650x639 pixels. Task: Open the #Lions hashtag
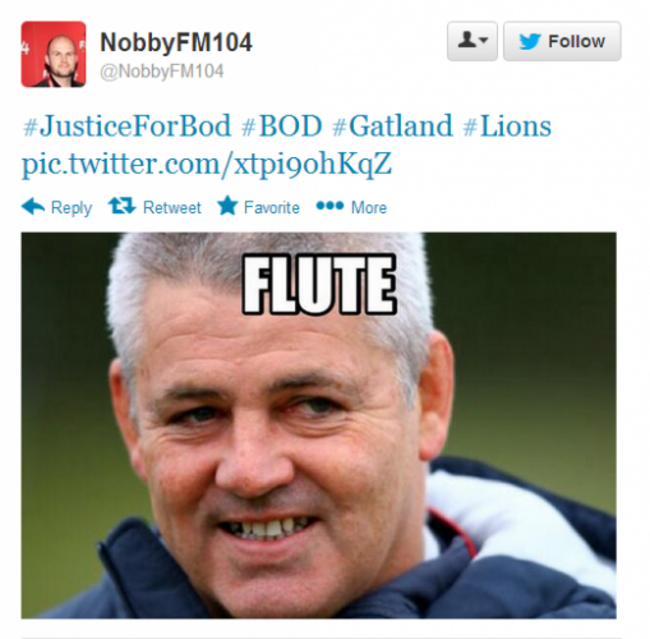tap(507, 126)
